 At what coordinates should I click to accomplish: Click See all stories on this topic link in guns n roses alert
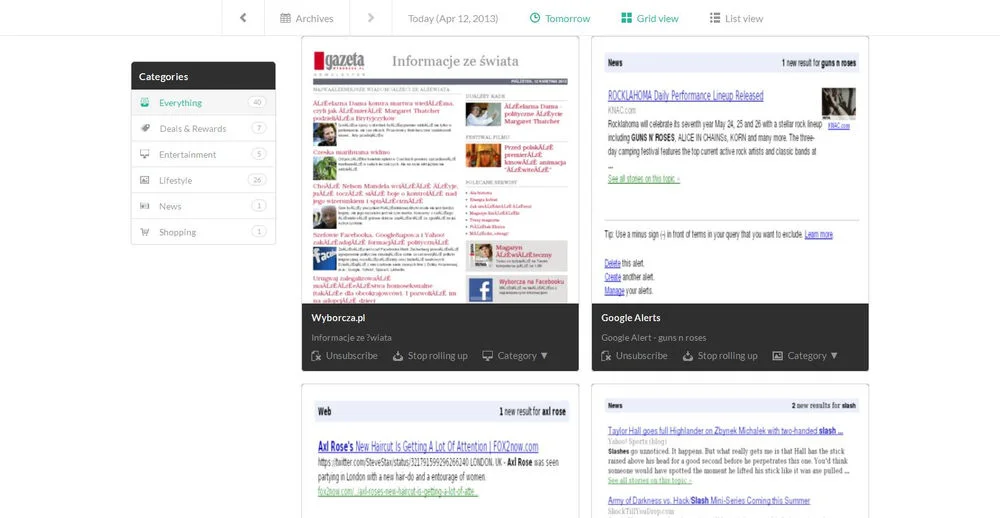(x=643, y=179)
